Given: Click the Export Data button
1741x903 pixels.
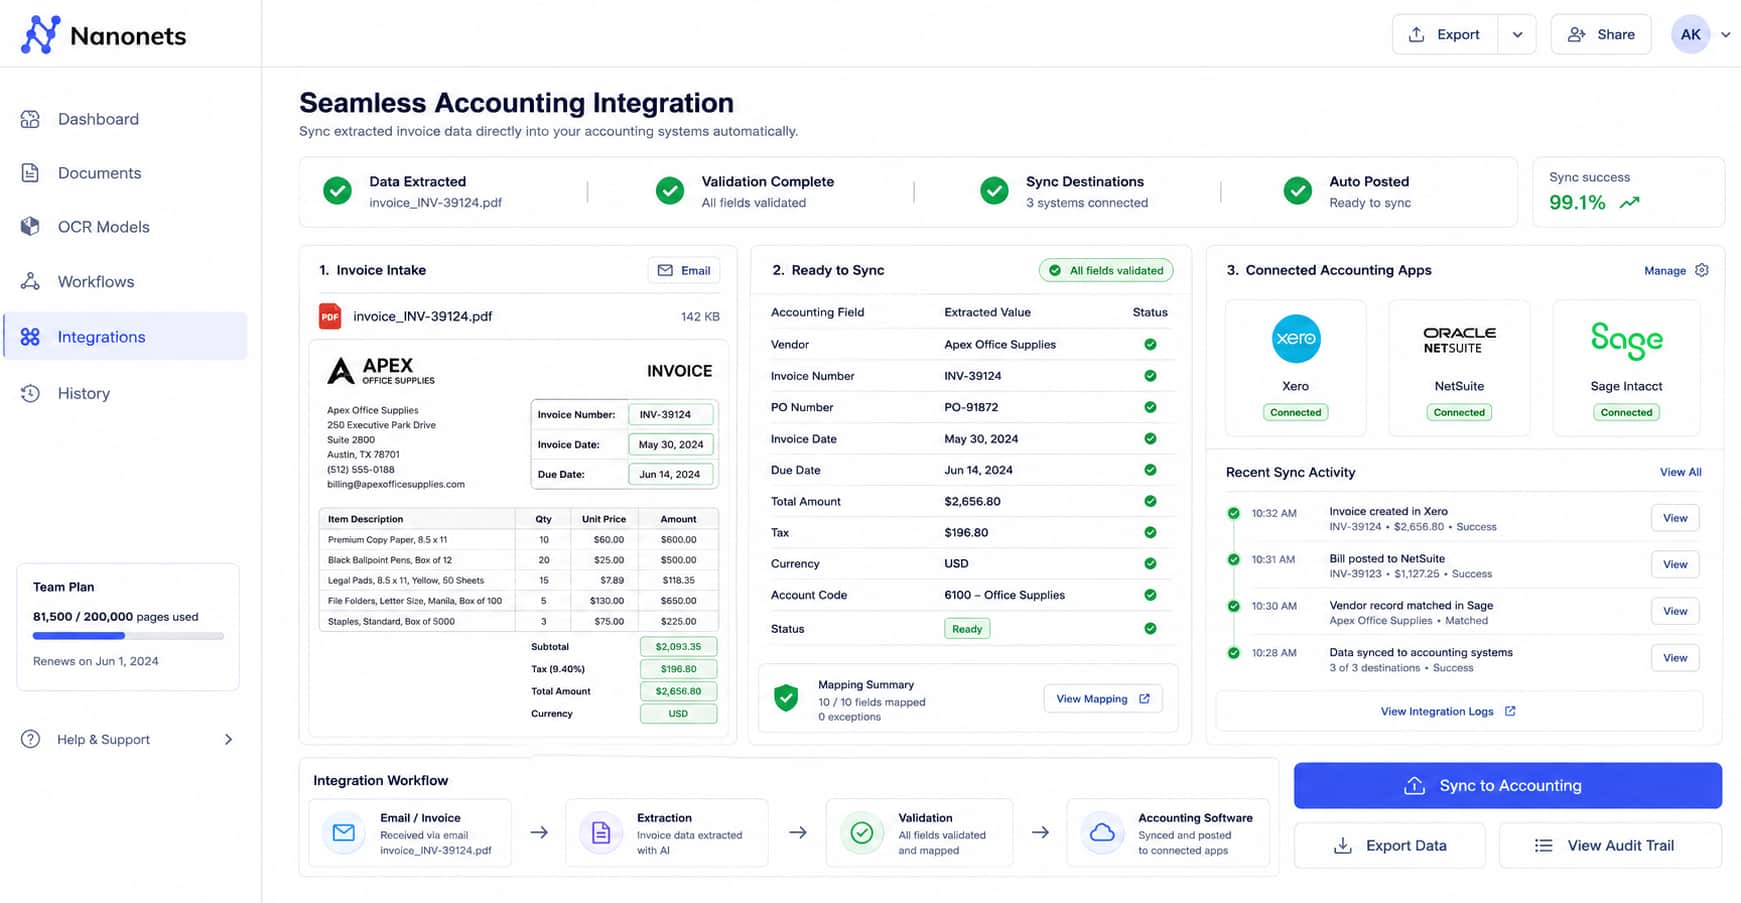Looking at the screenshot, I should click(x=1390, y=846).
